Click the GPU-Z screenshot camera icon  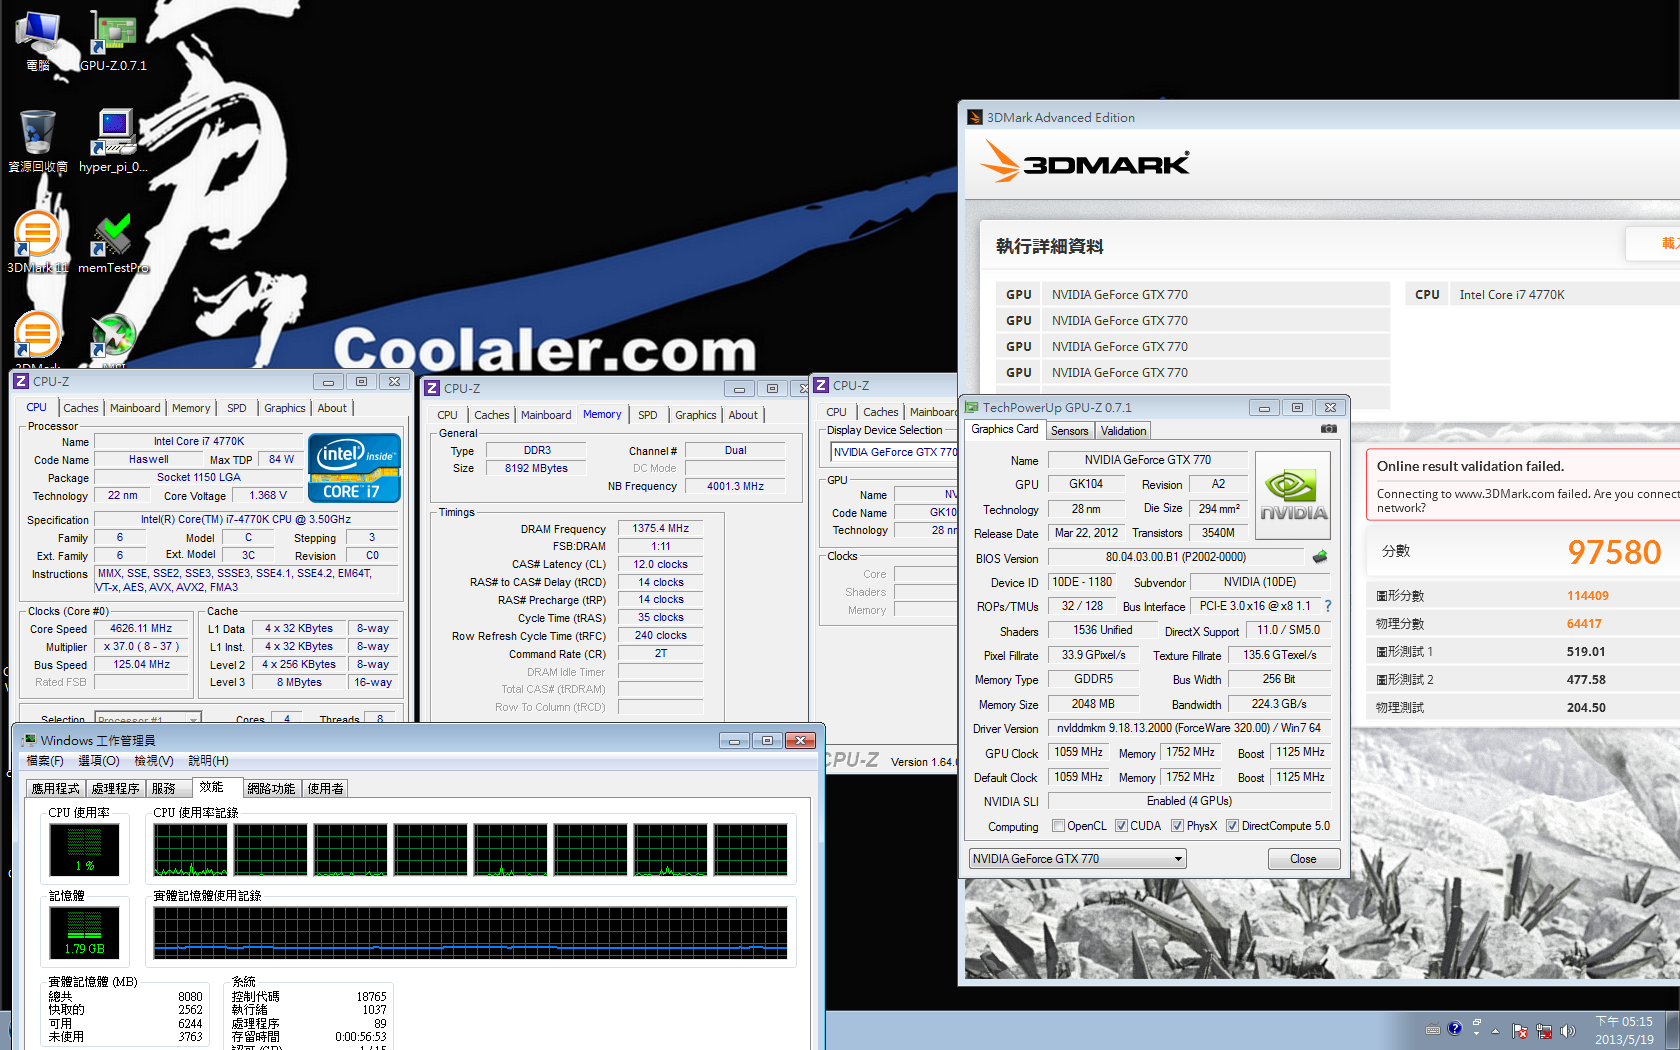tap(1328, 429)
